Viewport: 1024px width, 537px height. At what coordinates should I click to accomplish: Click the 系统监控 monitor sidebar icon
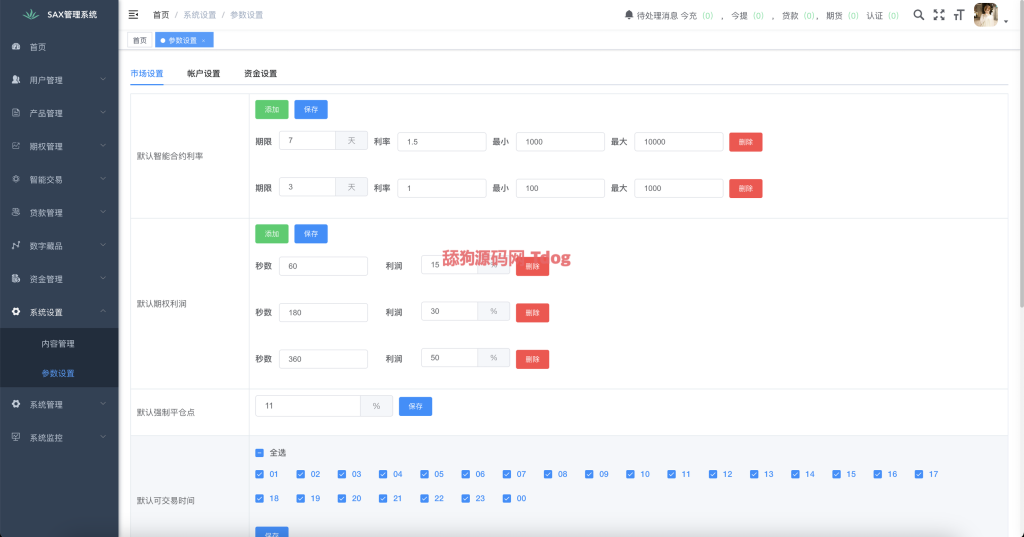(16, 437)
